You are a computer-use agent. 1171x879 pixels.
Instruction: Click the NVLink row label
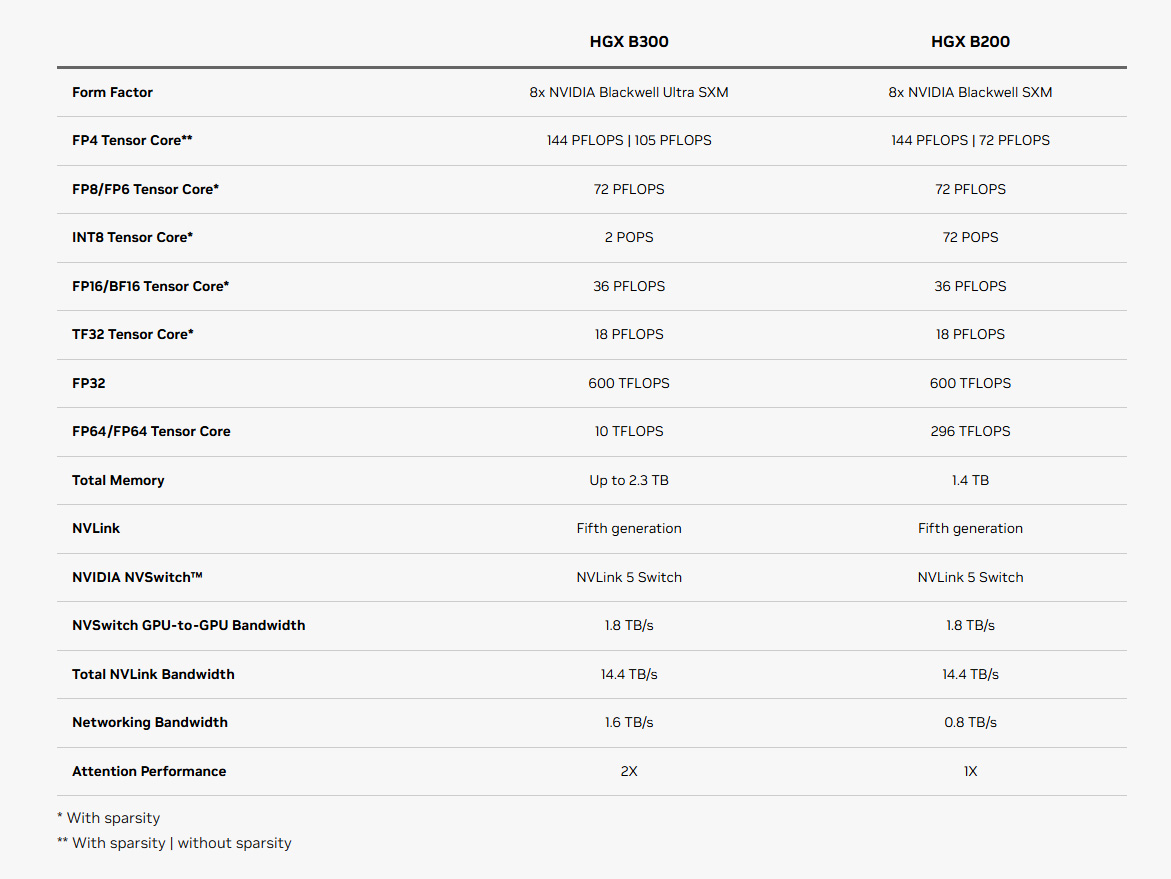point(96,529)
